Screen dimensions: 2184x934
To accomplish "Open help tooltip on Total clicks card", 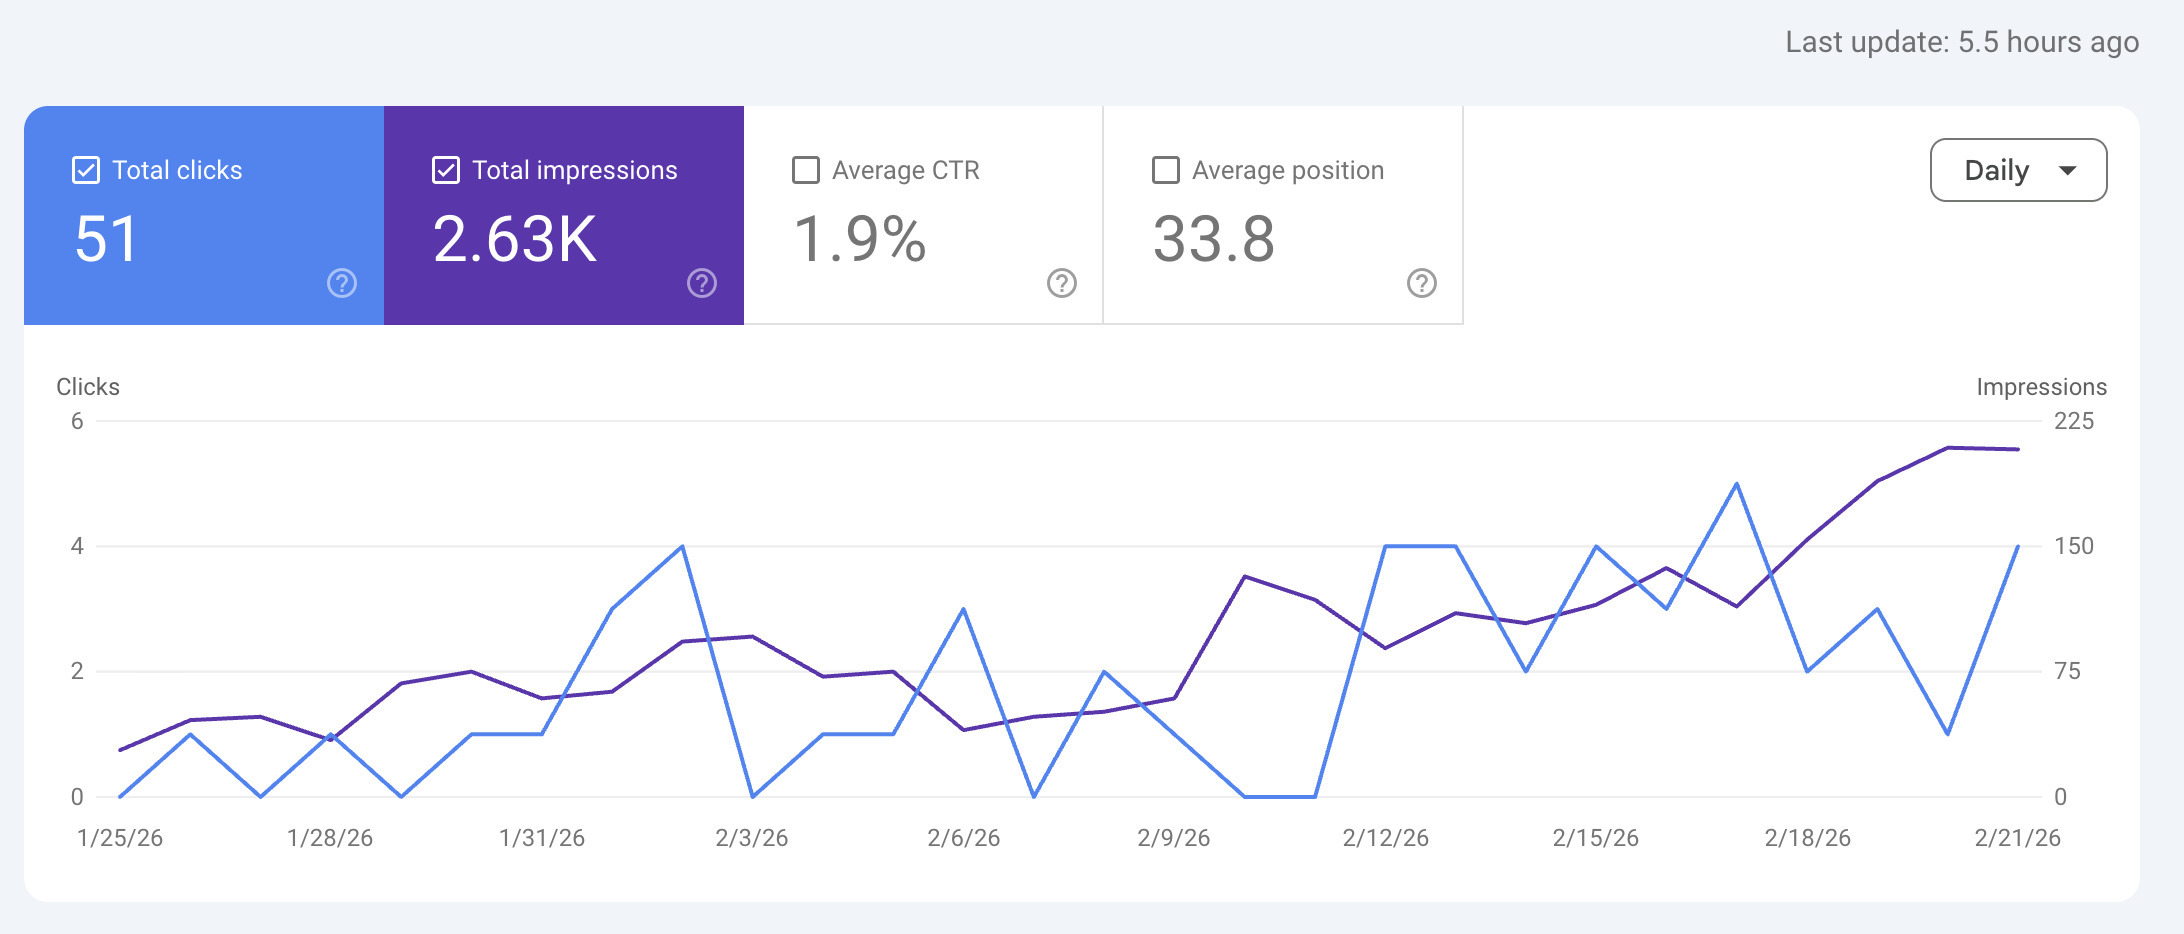I will (x=341, y=284).
